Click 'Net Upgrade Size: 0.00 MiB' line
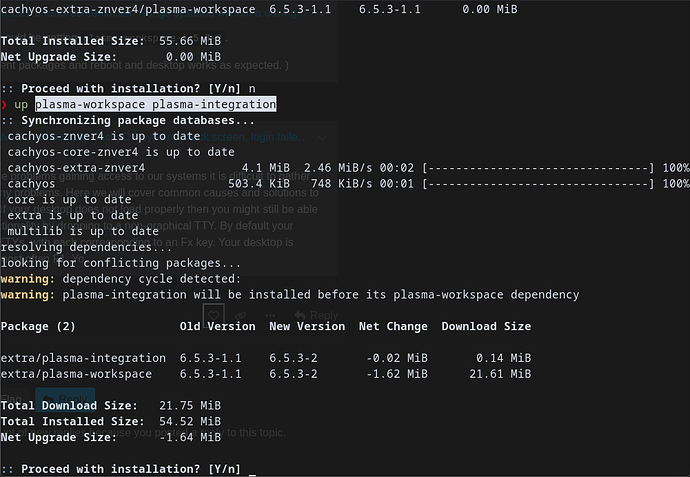 111,57
